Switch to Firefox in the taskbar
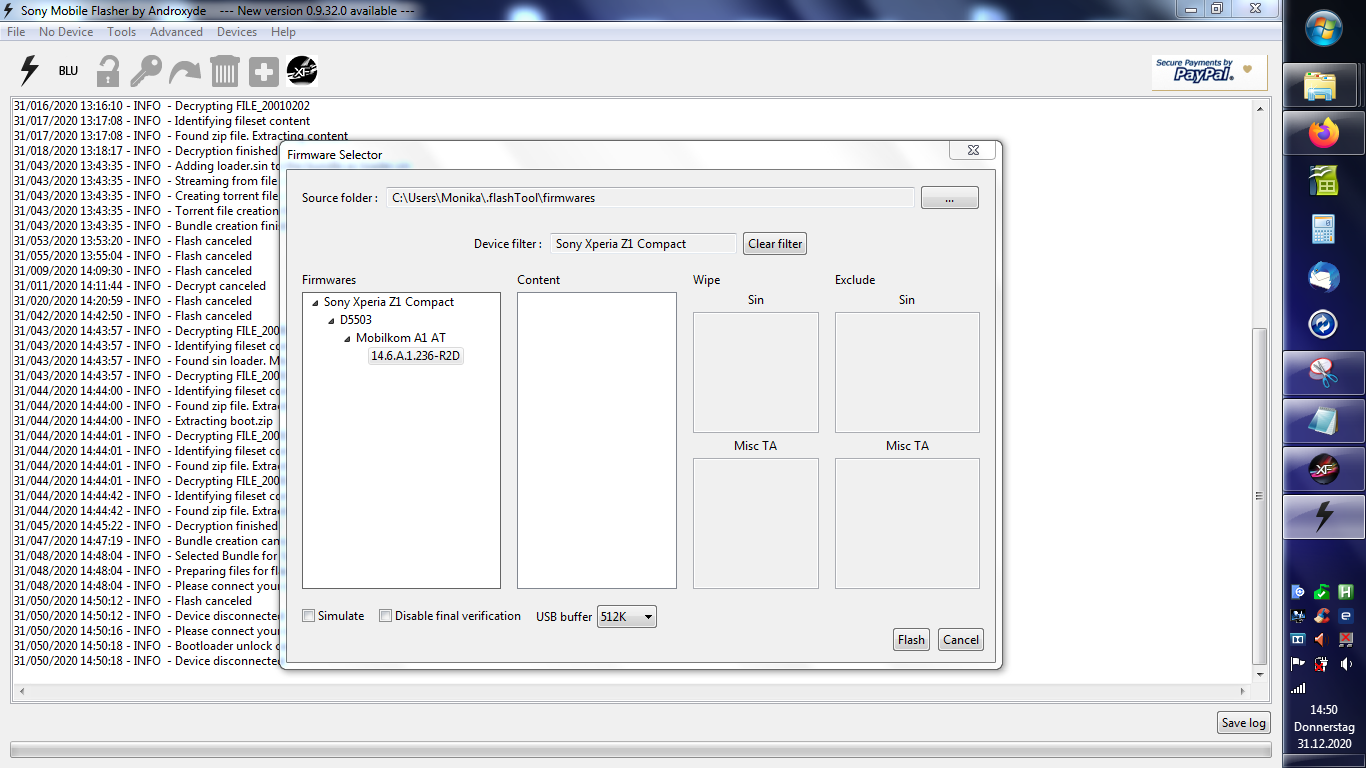The height and width of the screenshot is (768, 1366). (x=1324, y=133)
